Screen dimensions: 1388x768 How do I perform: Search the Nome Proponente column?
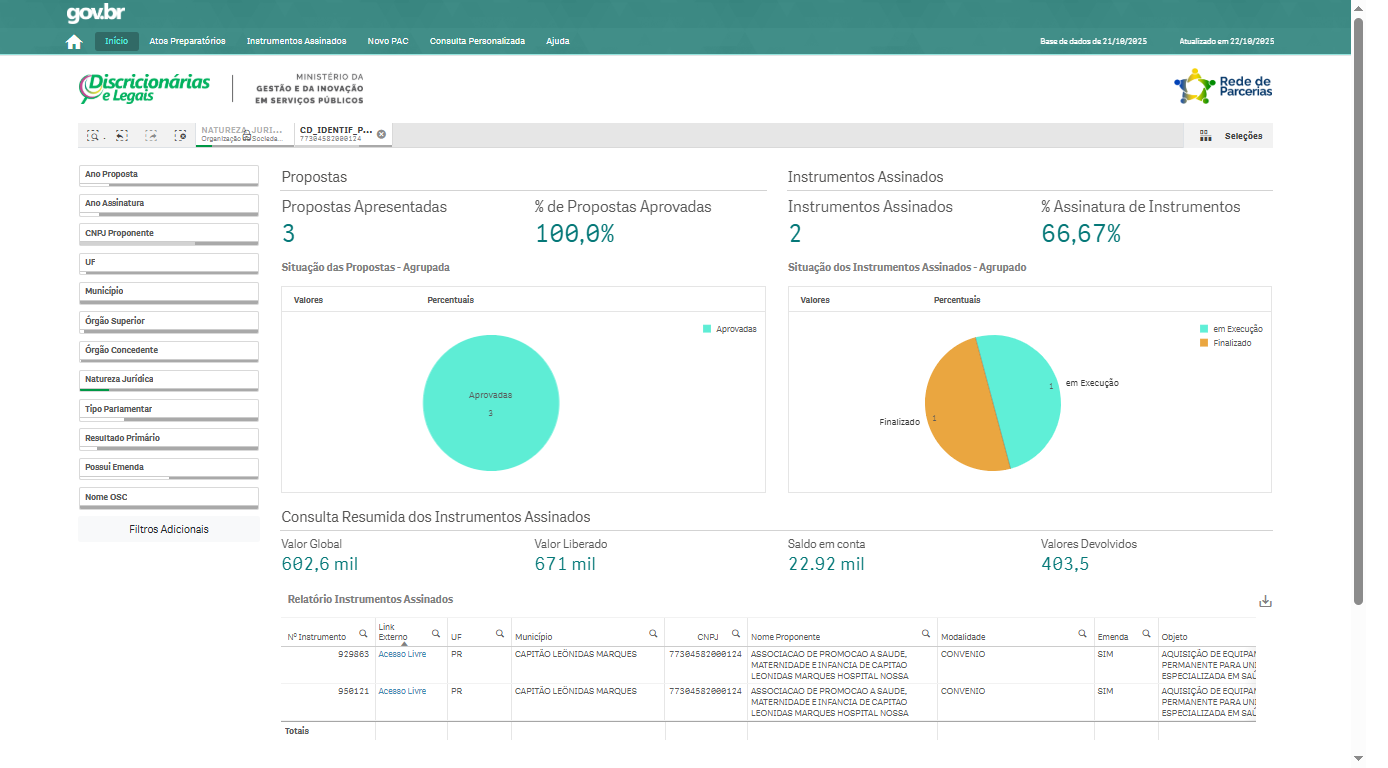tap(926, 633)
